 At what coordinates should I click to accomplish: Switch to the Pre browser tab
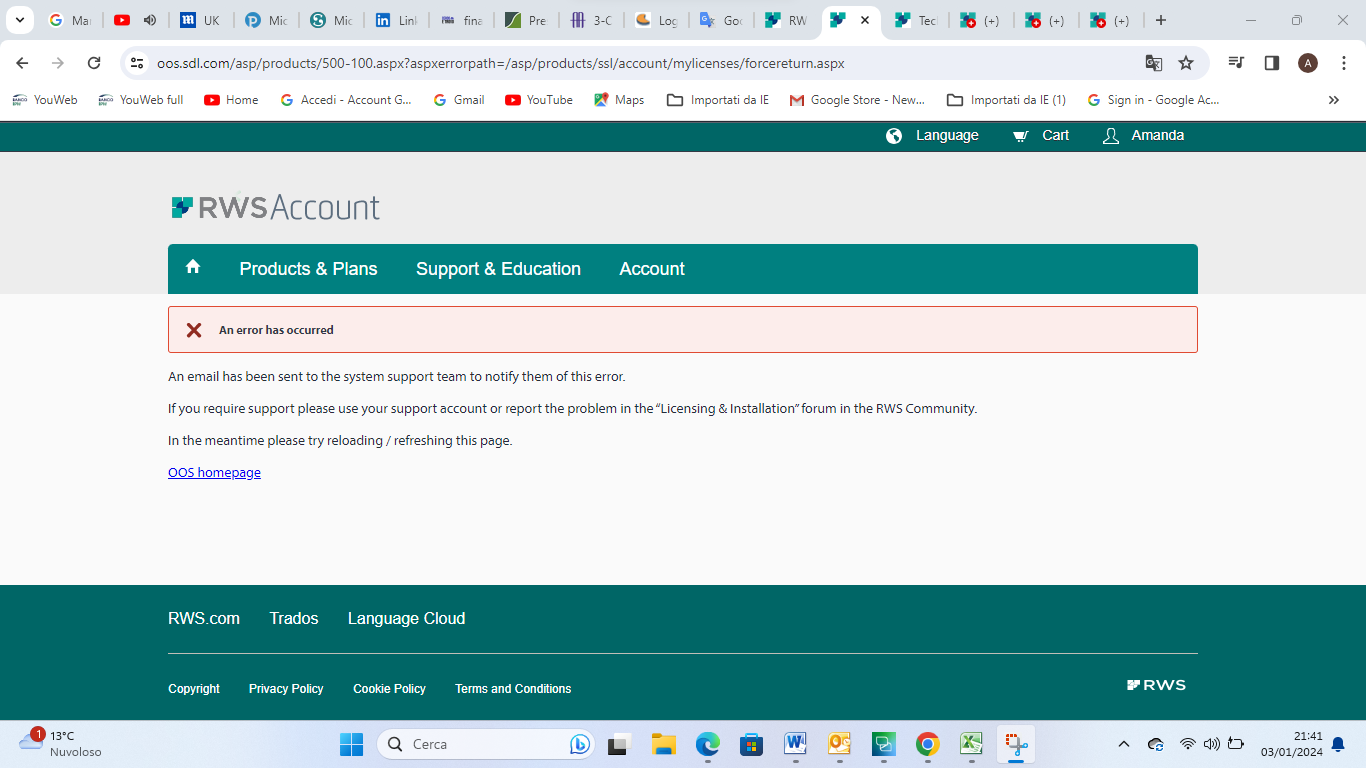click(525, 20)
